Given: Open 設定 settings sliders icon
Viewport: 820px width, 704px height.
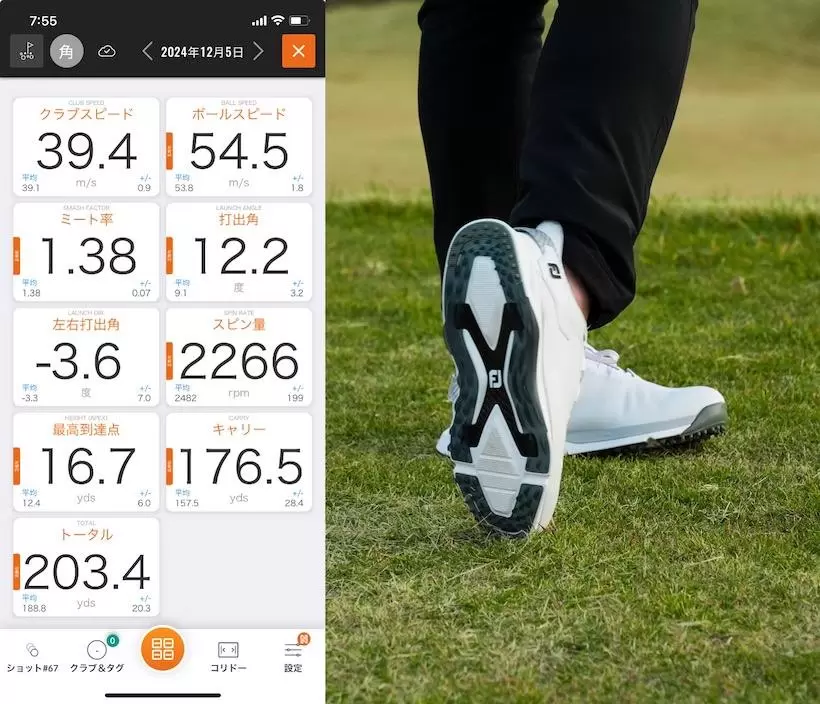Looking at the screenshot, I should (x=293, y=656).
